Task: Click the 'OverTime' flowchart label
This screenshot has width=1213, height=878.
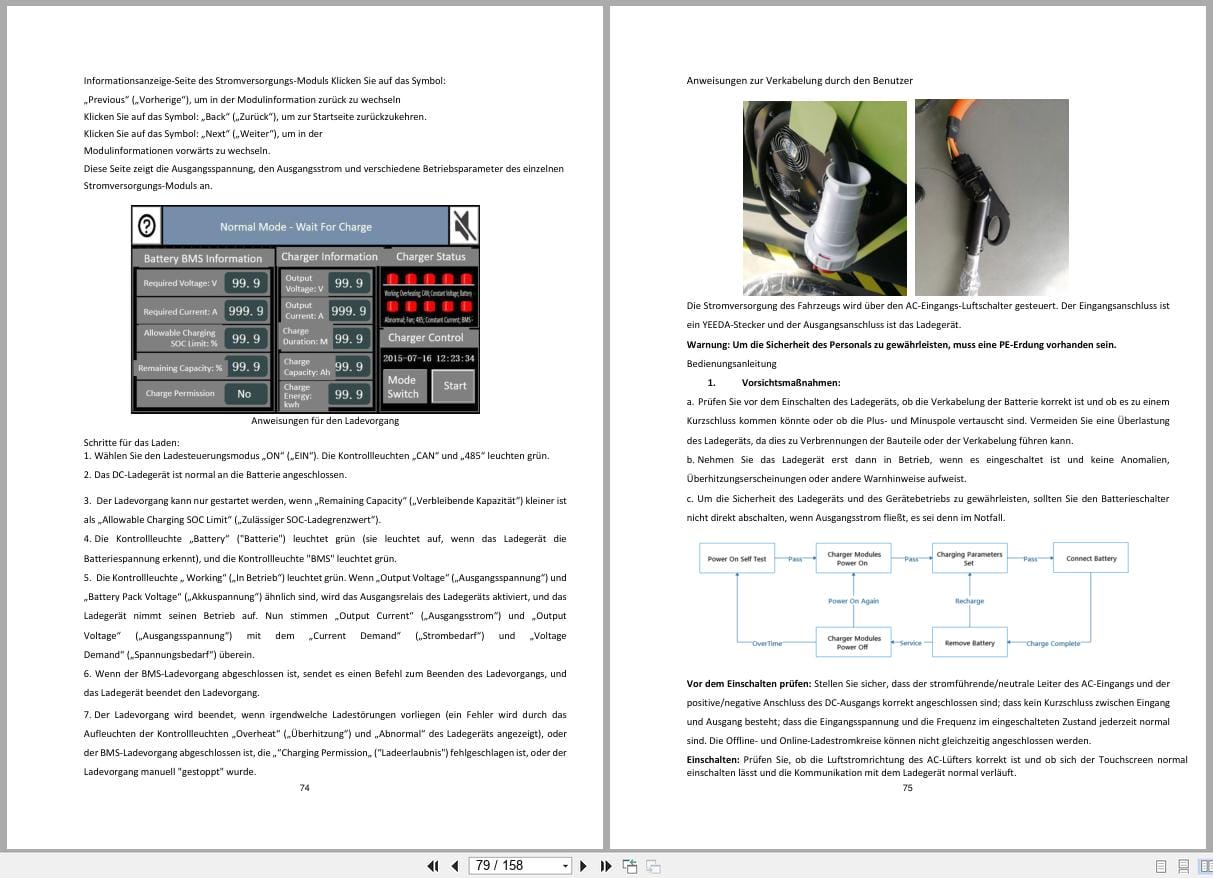Action: pyautogui.click(x=767, y=644)
